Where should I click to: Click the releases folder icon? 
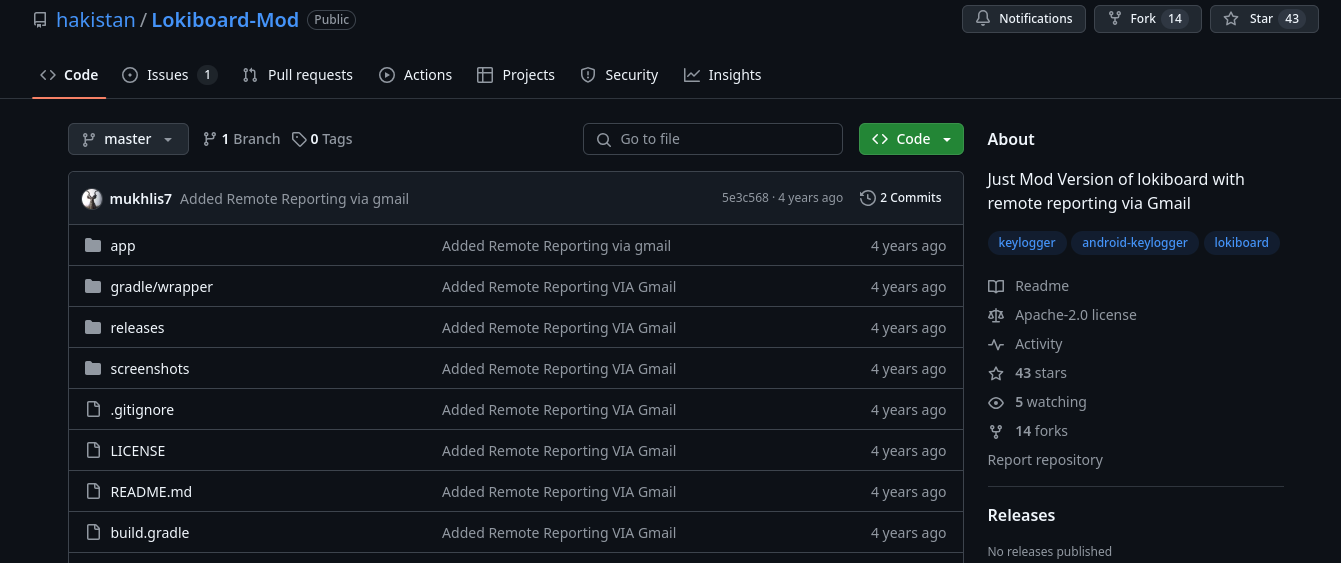click(x=93, y=328)
